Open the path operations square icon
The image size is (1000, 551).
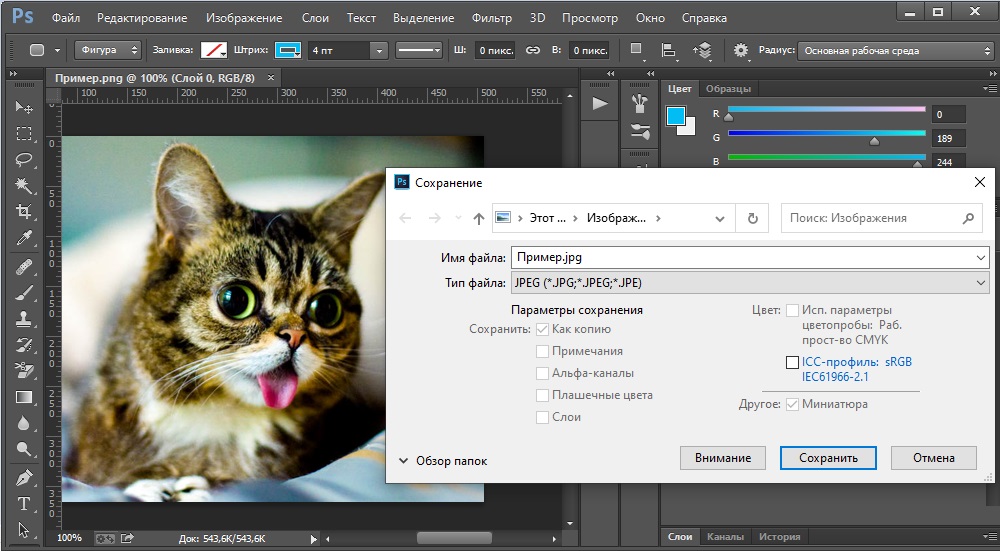point(636,50)
